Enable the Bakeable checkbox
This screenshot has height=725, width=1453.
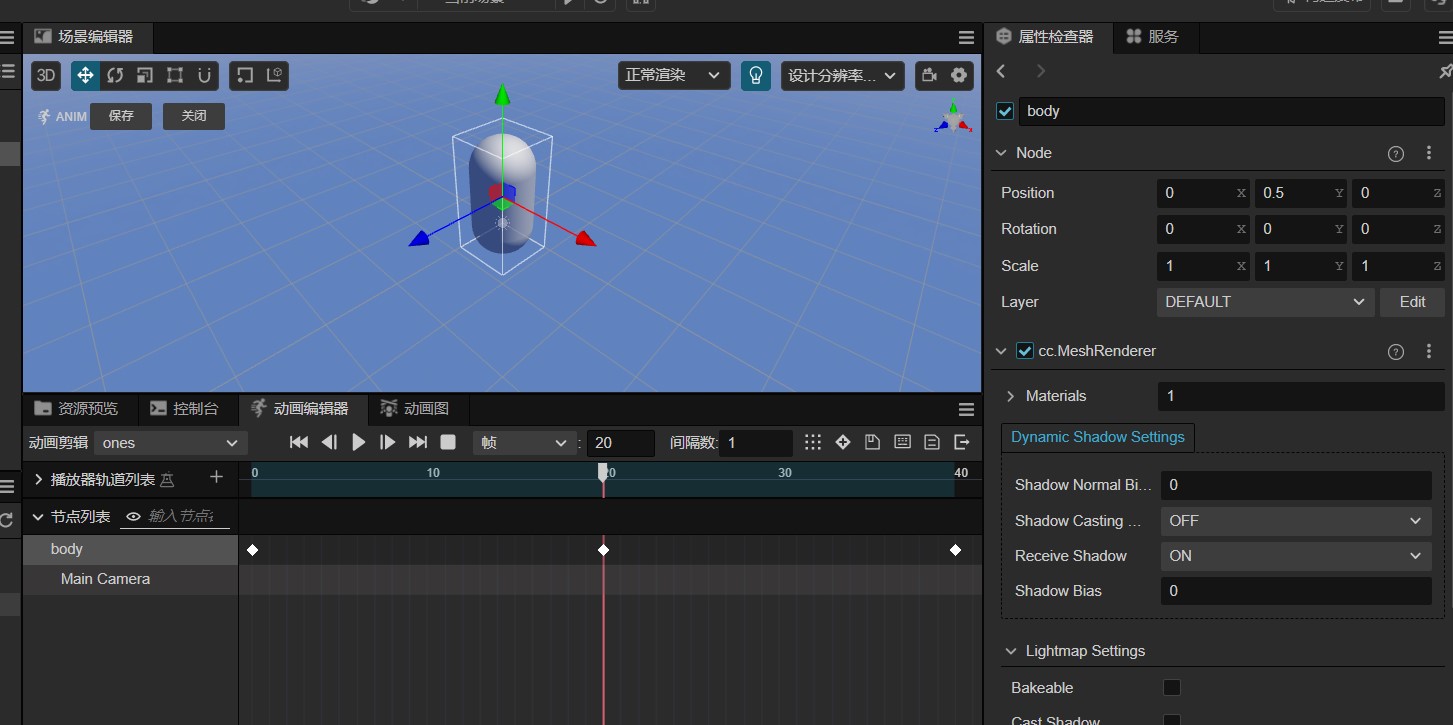pos(1172,687)
